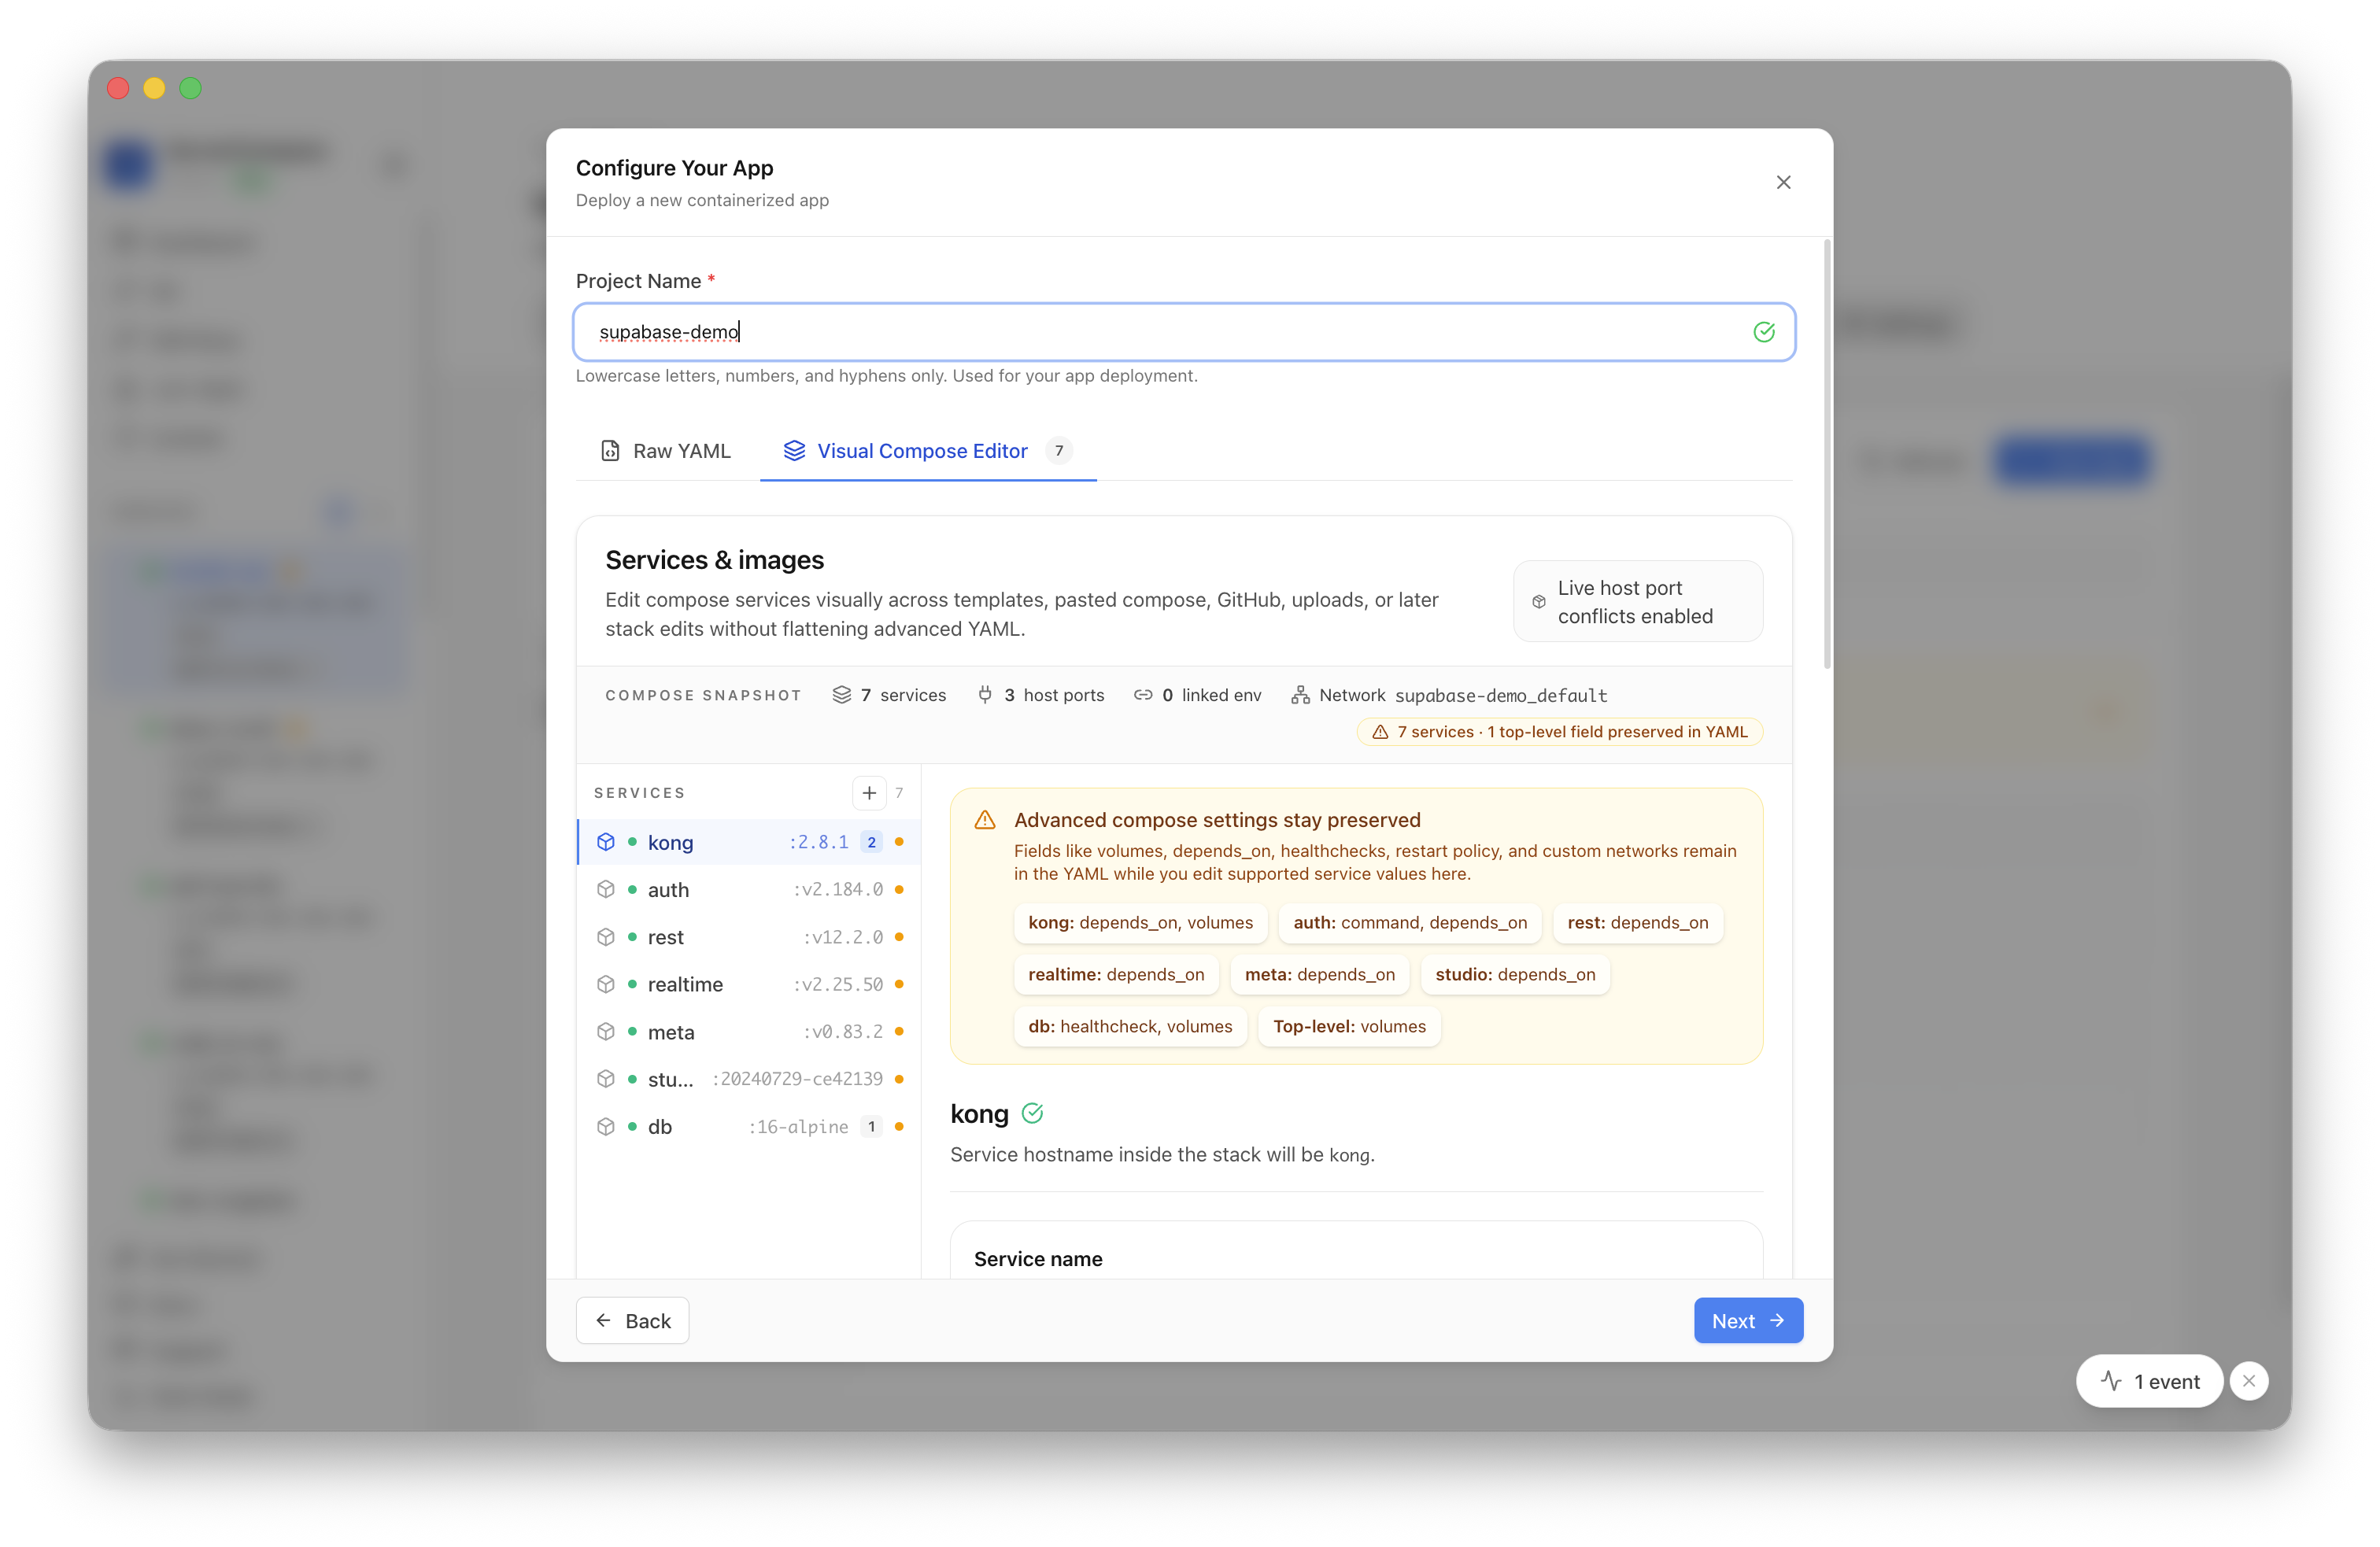This screenshot has height=1547, width=2380.
Task: Open the 1 event activity pill
Action: click(2149, 1381)
